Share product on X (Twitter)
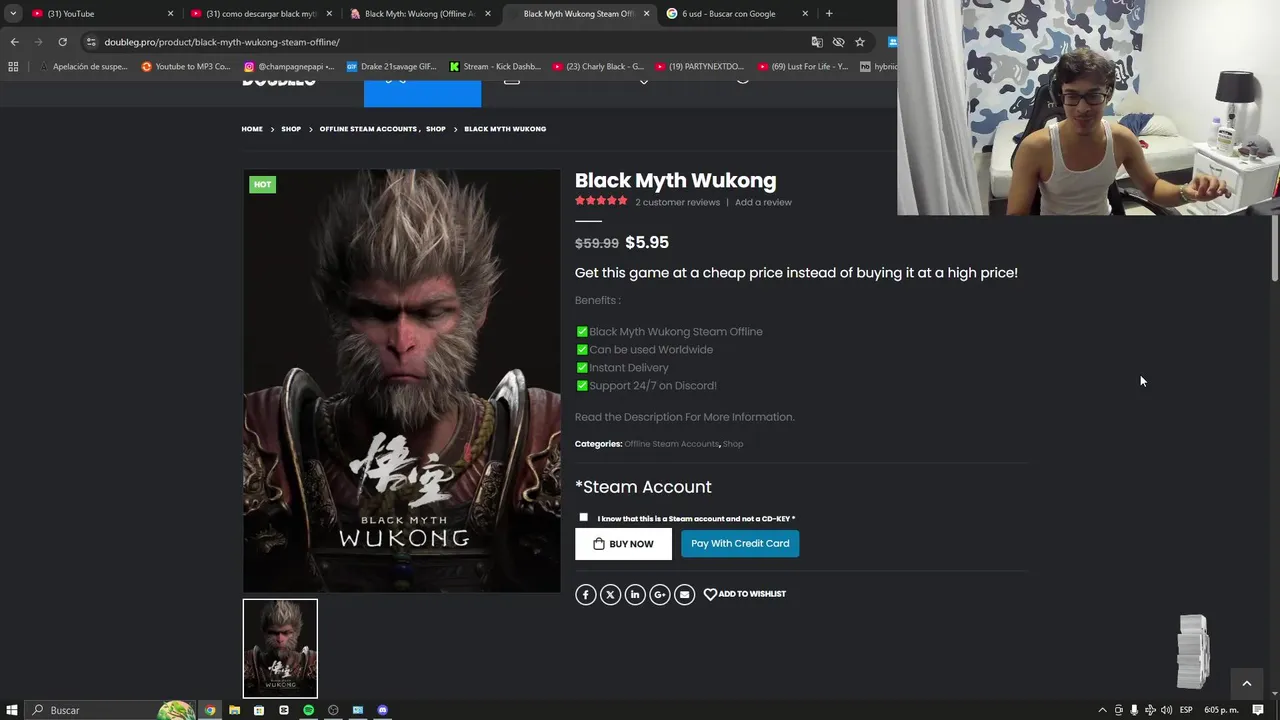 (610, 594)
